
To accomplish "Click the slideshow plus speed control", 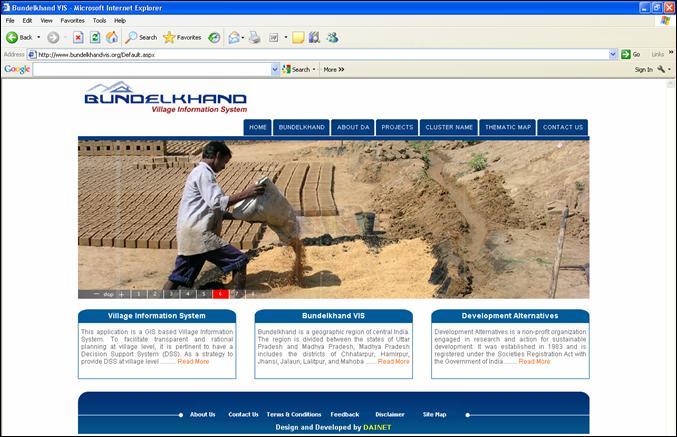I will [x=122, y=294].
